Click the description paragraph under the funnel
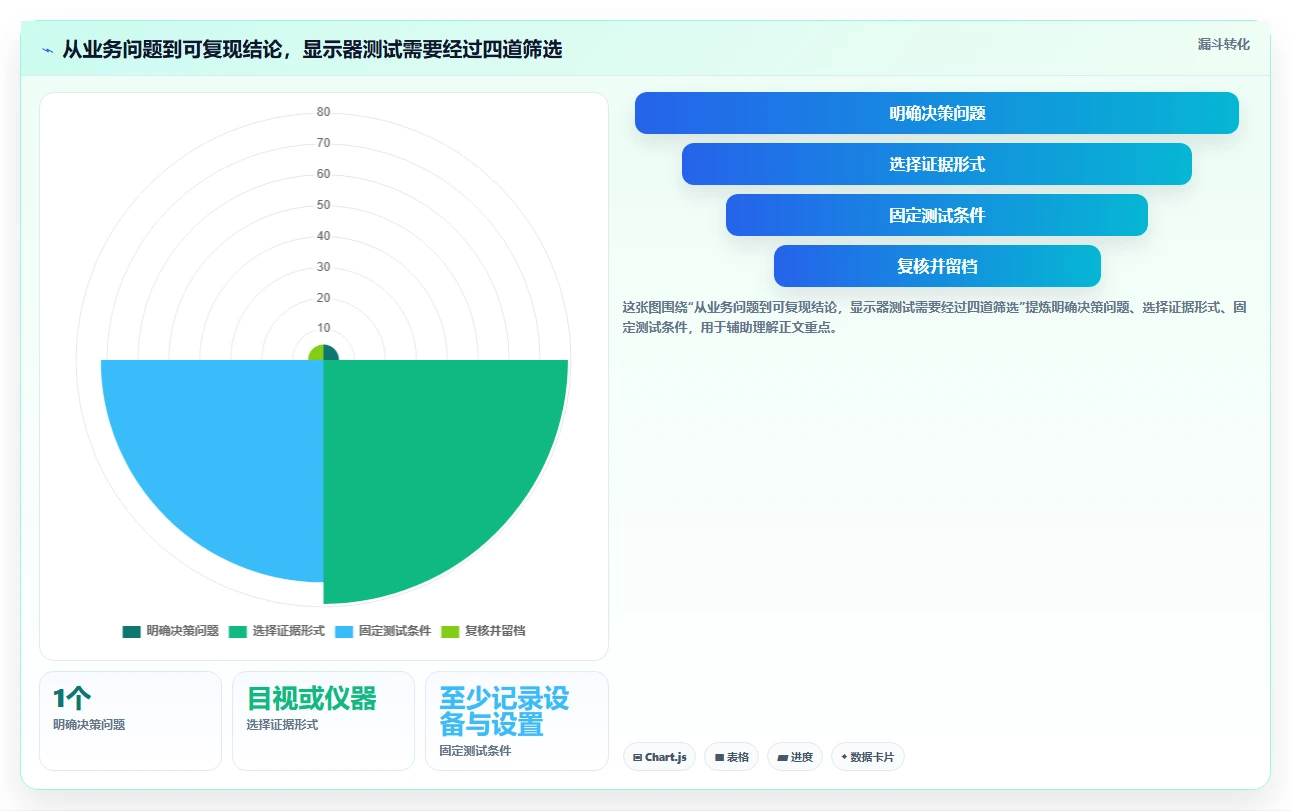 (x=934, y=317)
